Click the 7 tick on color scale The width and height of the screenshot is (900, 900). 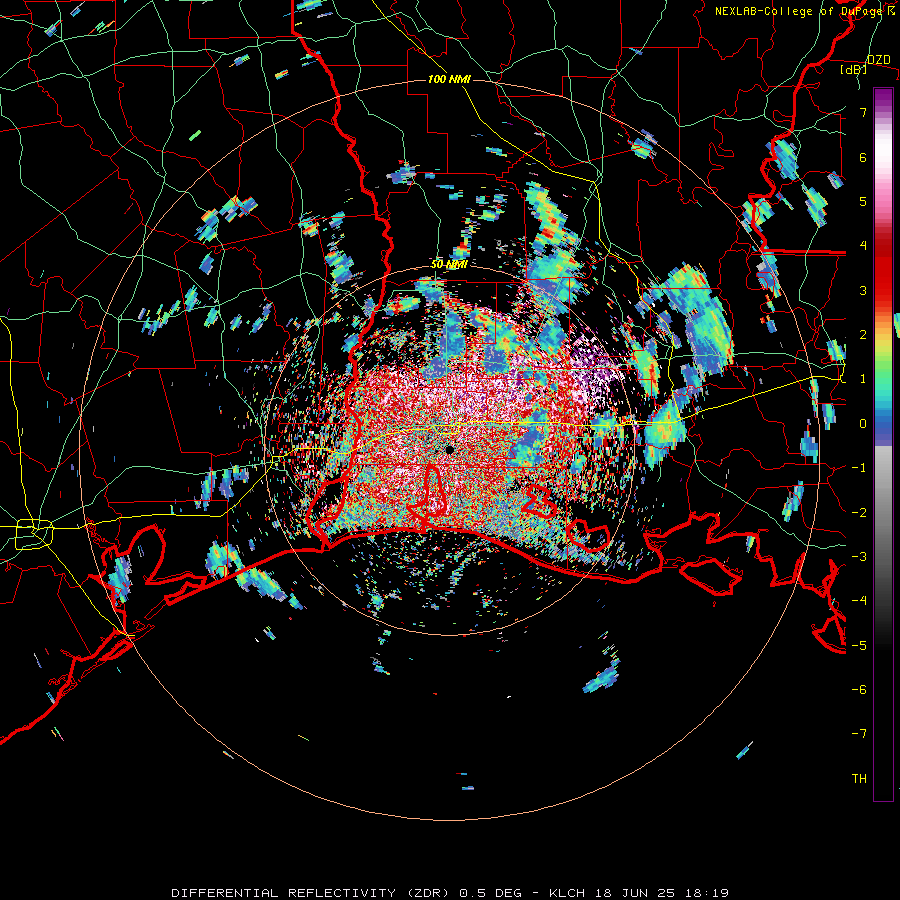pyautogui.click(x=863, y=112)
